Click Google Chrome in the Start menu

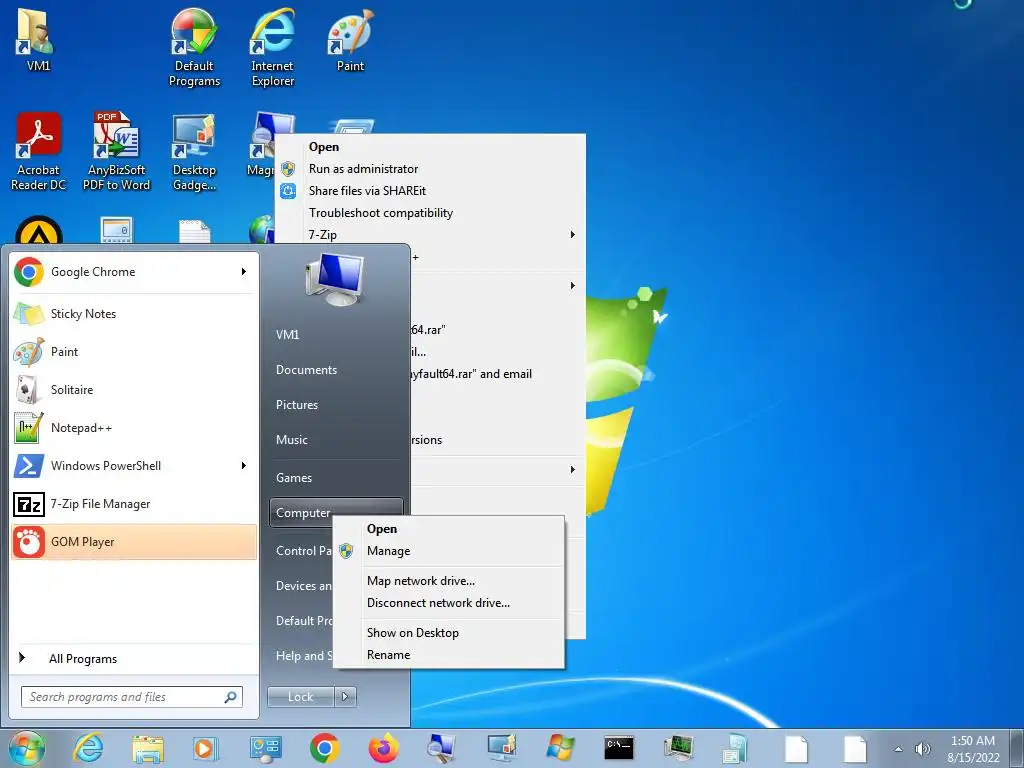pyautogui.click(x=134, y=272)
